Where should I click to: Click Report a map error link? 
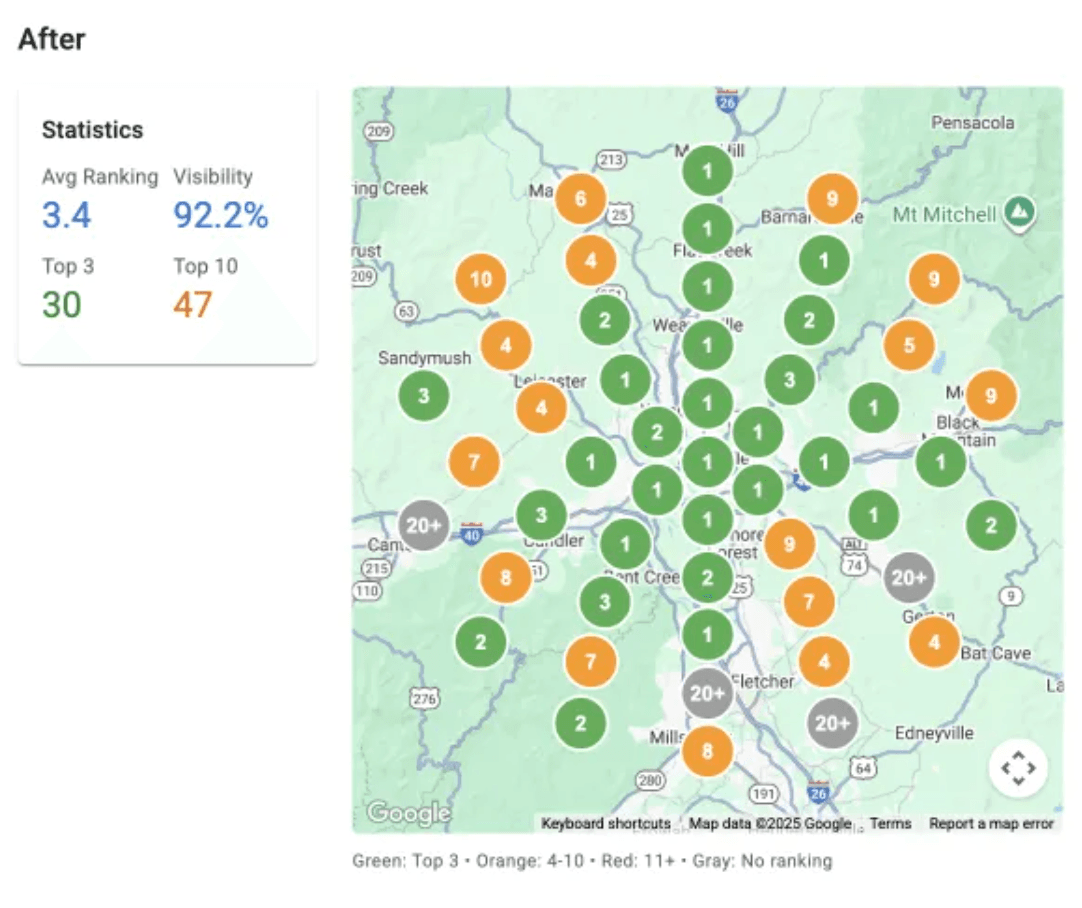click(x=991, y=824)
